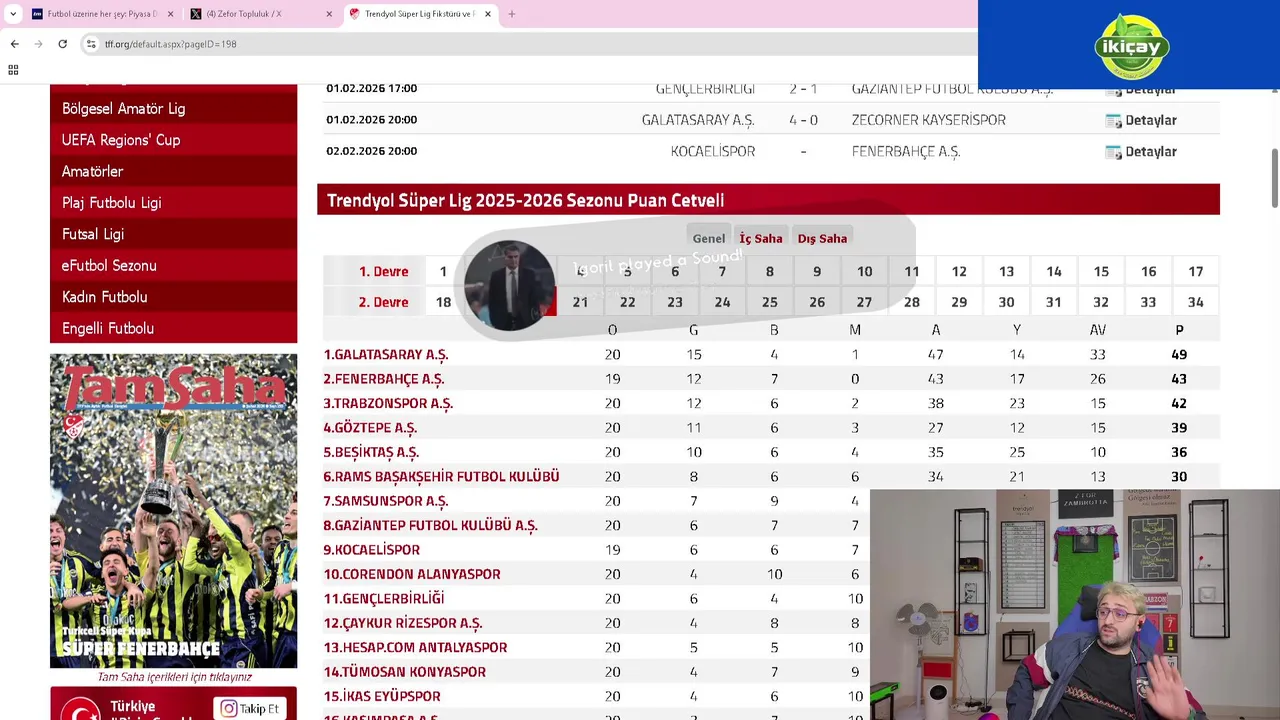Open the TamSaha magazine cover image
The width and height of the screenshot is (1280, 720).
pyautogui.click(x=173, y=511)
